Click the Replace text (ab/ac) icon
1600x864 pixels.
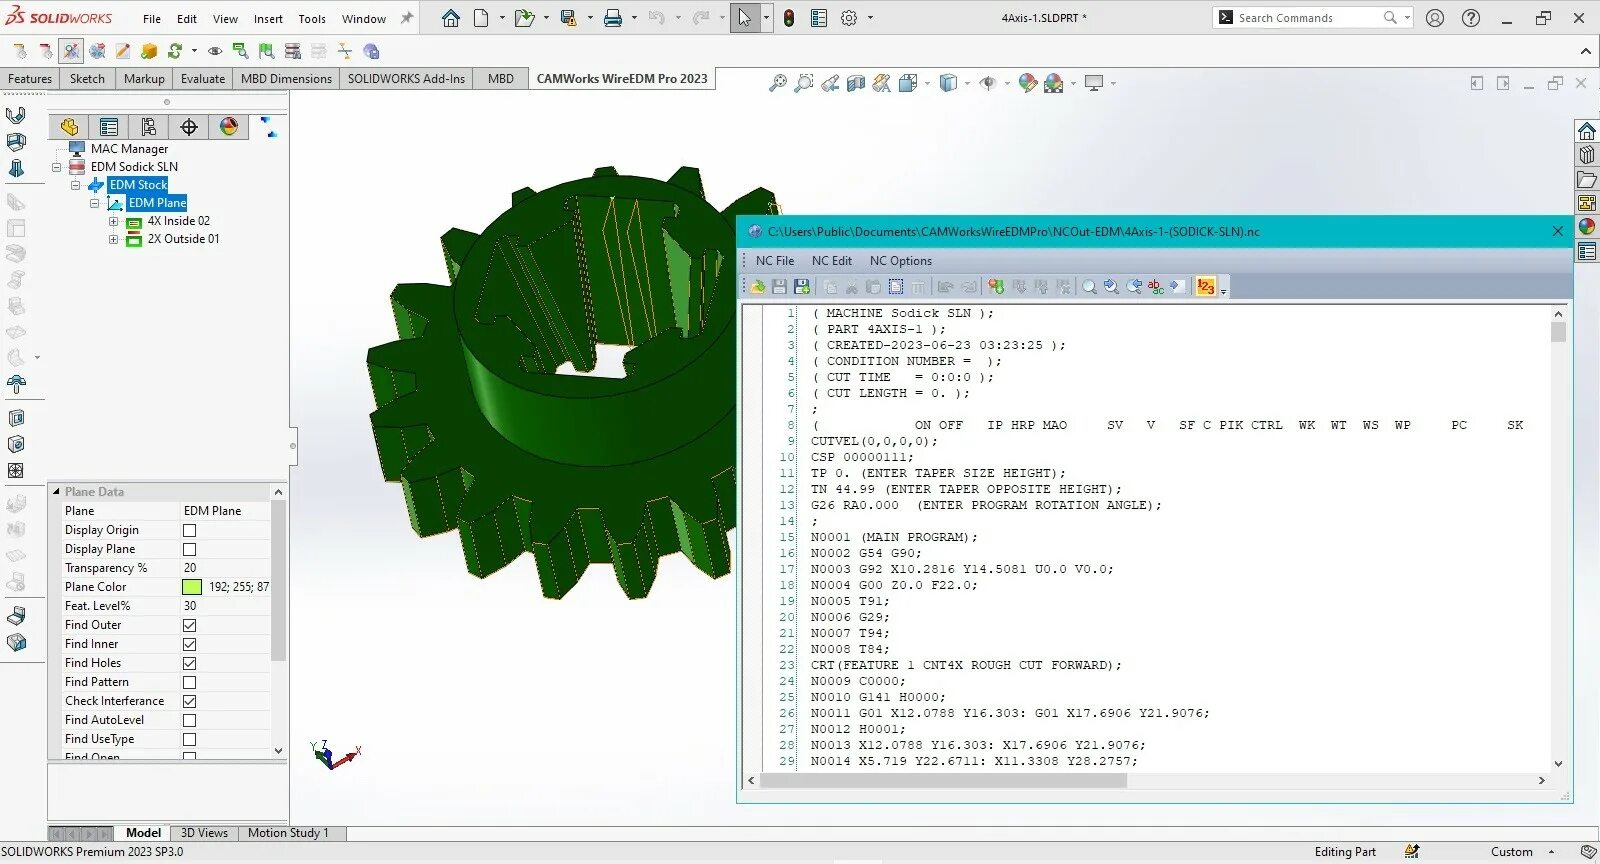click(1156, 287)
